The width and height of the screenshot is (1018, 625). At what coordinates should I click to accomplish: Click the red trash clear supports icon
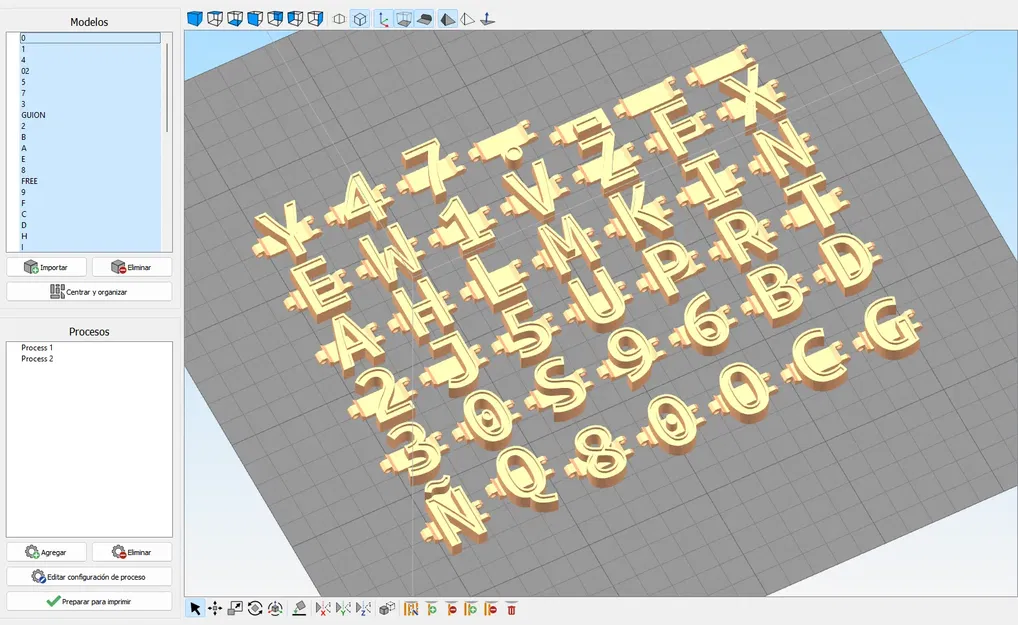512,609
